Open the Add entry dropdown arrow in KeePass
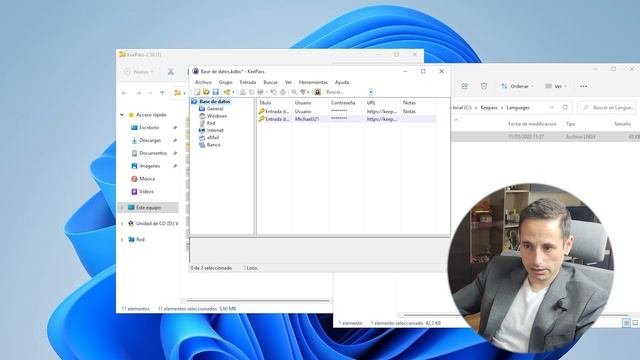Image resolution: width=640 pixels, height=360 pixels. tap(233, 92)
